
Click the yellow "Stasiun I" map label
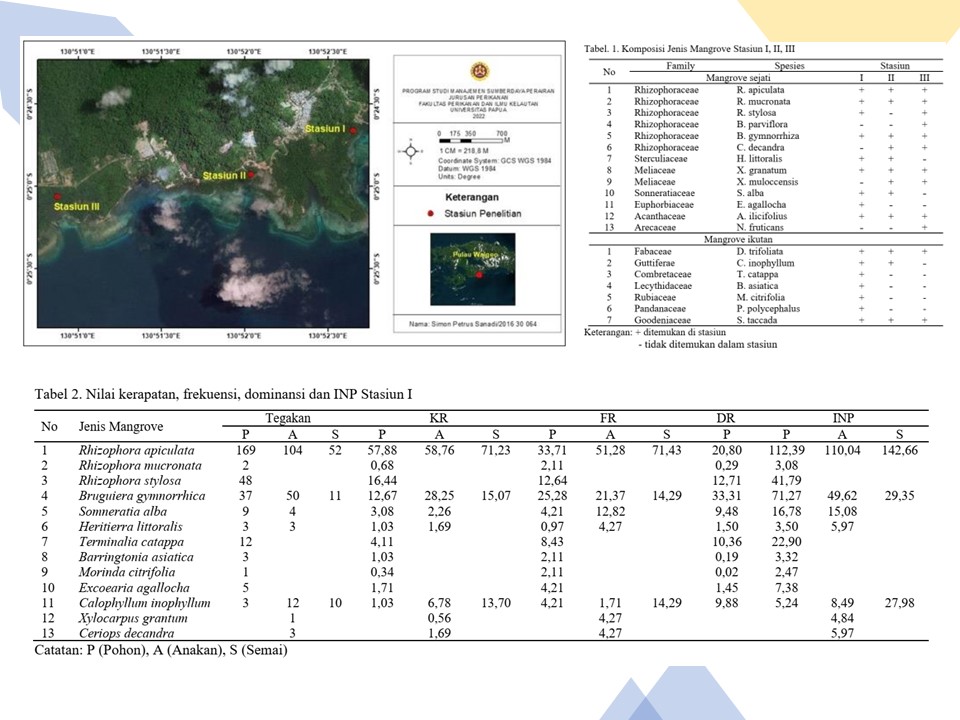(325, 129)
